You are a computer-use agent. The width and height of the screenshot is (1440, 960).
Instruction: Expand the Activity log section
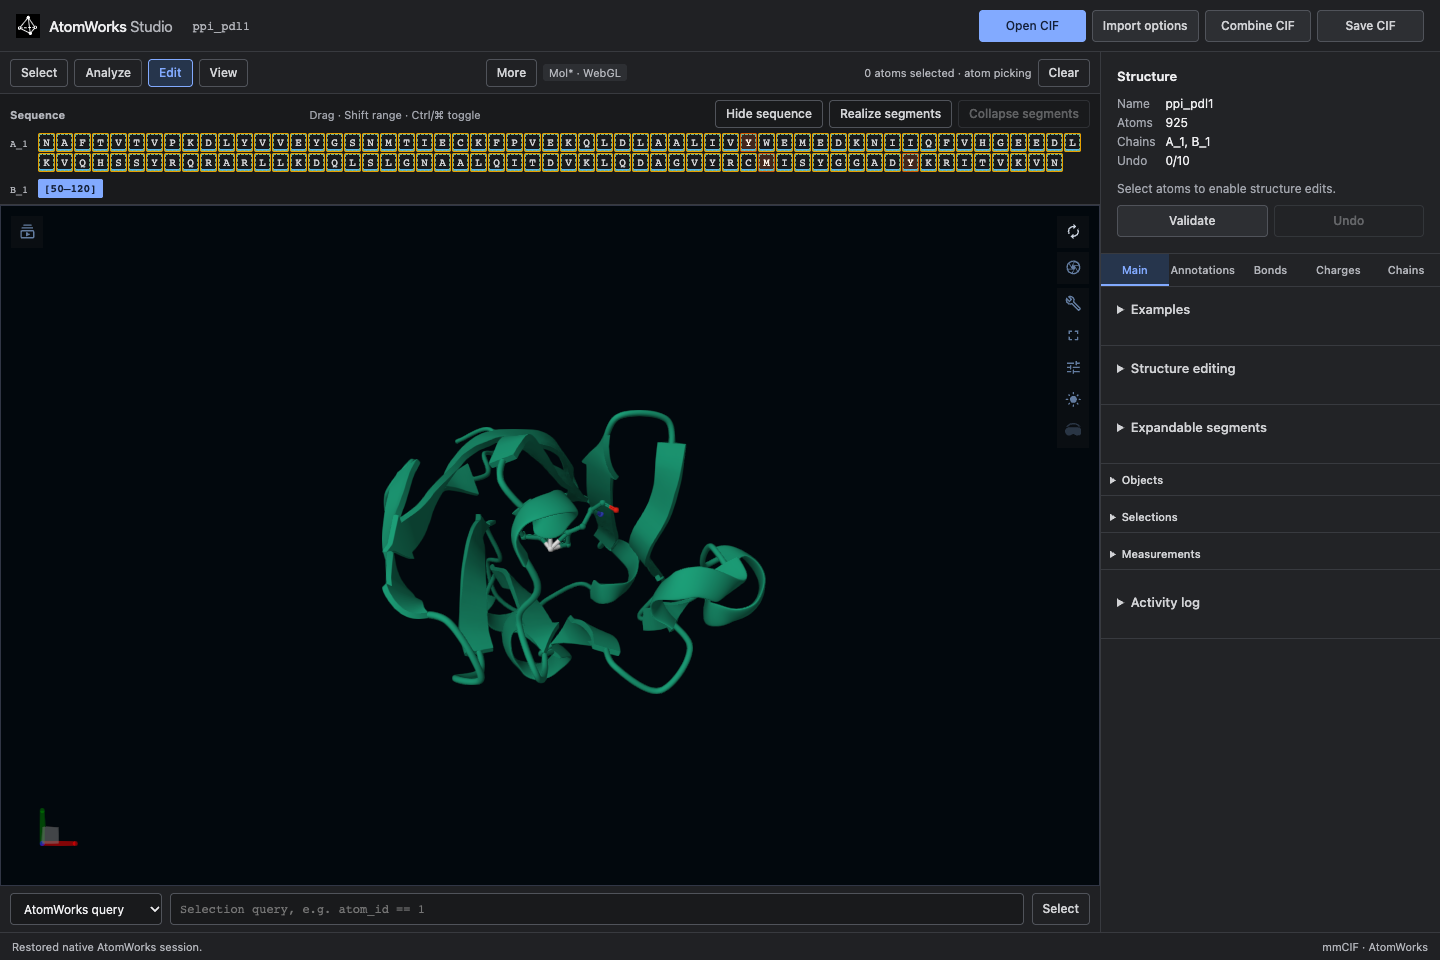pos(1270,603)
